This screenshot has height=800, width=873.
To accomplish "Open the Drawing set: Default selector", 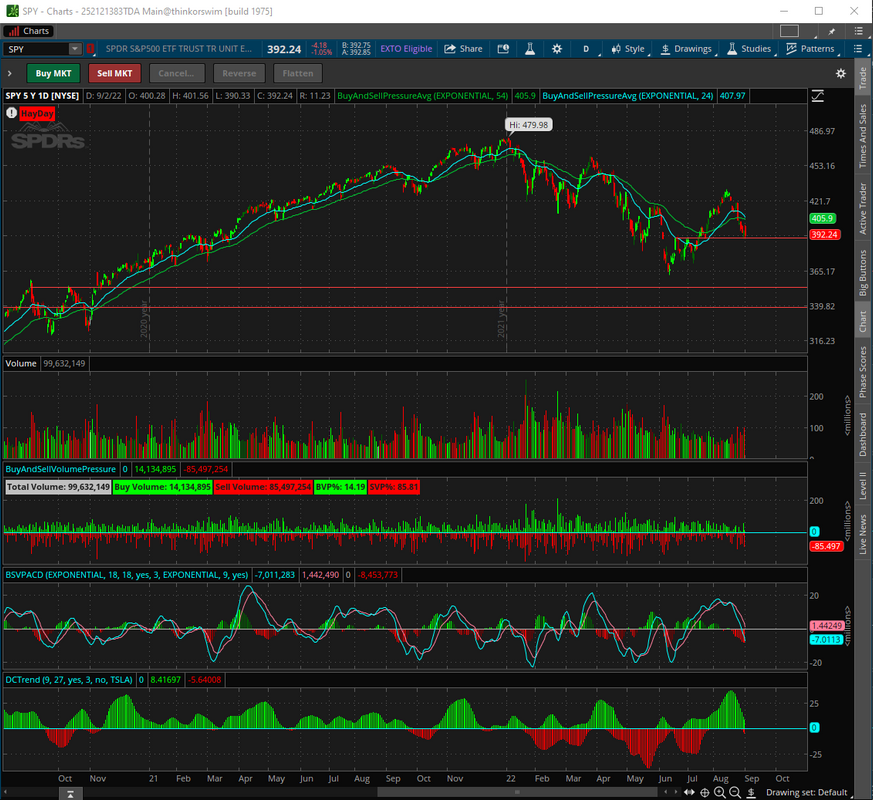I will (806, 792).
